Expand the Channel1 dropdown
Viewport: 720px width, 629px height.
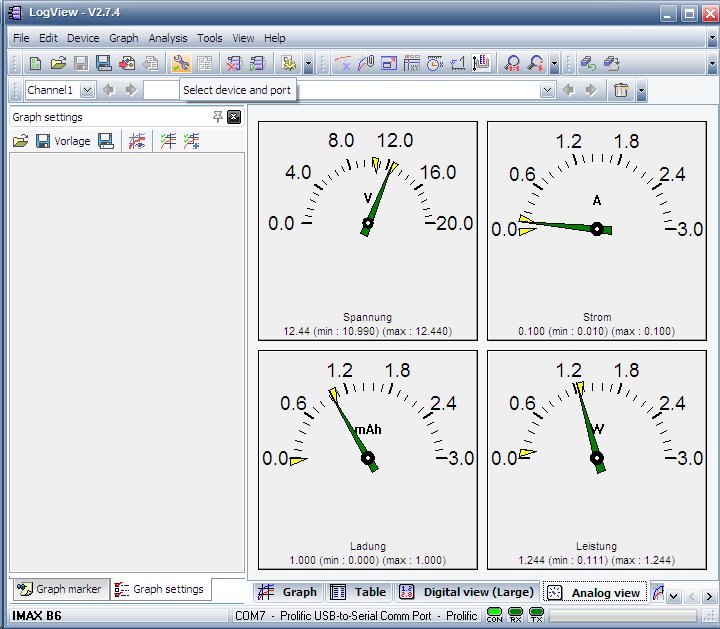coord(87,90)
